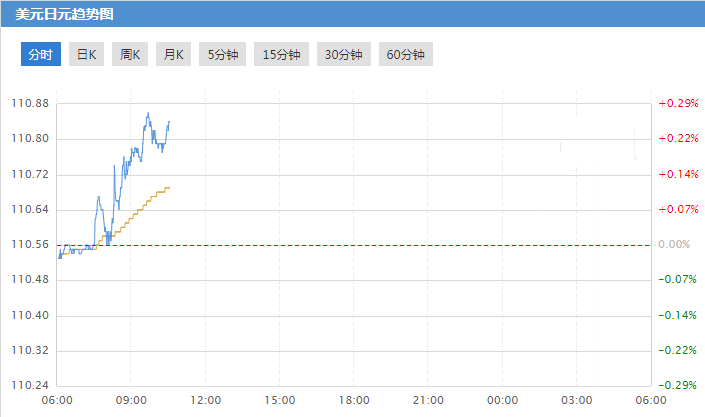Open the 周K chart tab
The height and width of the screenshot is (417, 705).
pyautogui.click(x=130, y=55)
